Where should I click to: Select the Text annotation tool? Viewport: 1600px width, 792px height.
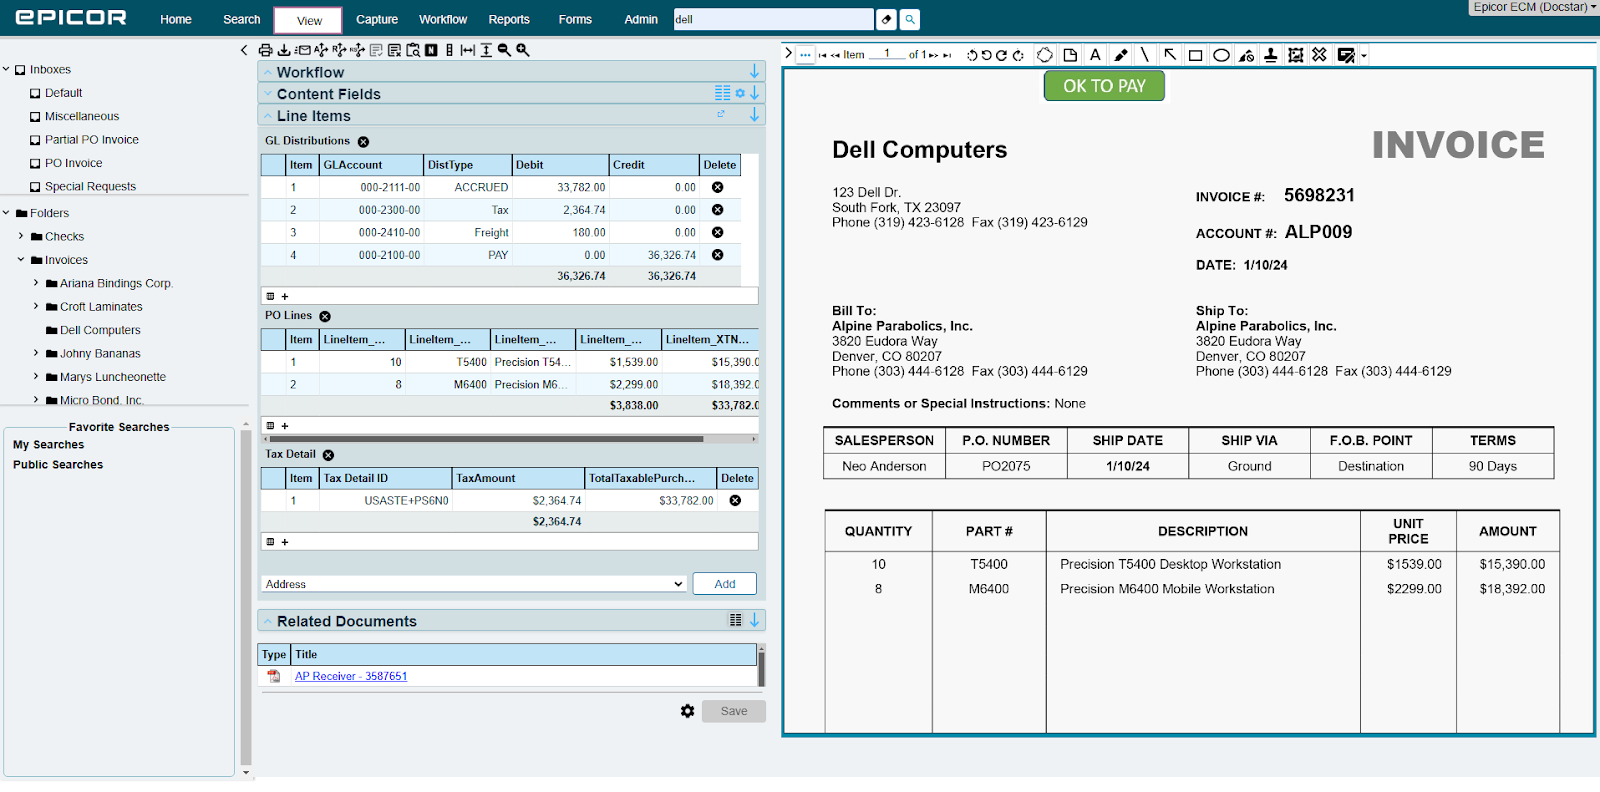click(1095, 55)
